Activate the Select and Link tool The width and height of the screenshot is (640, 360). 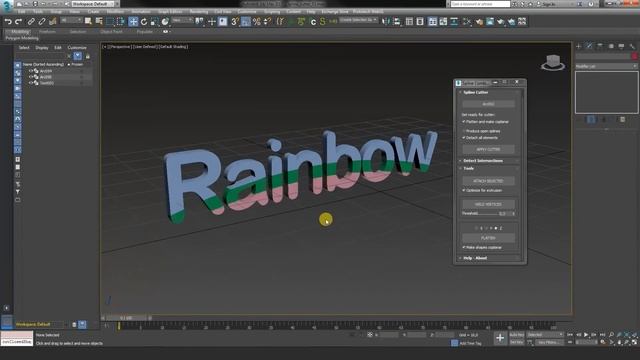point(31,22)
